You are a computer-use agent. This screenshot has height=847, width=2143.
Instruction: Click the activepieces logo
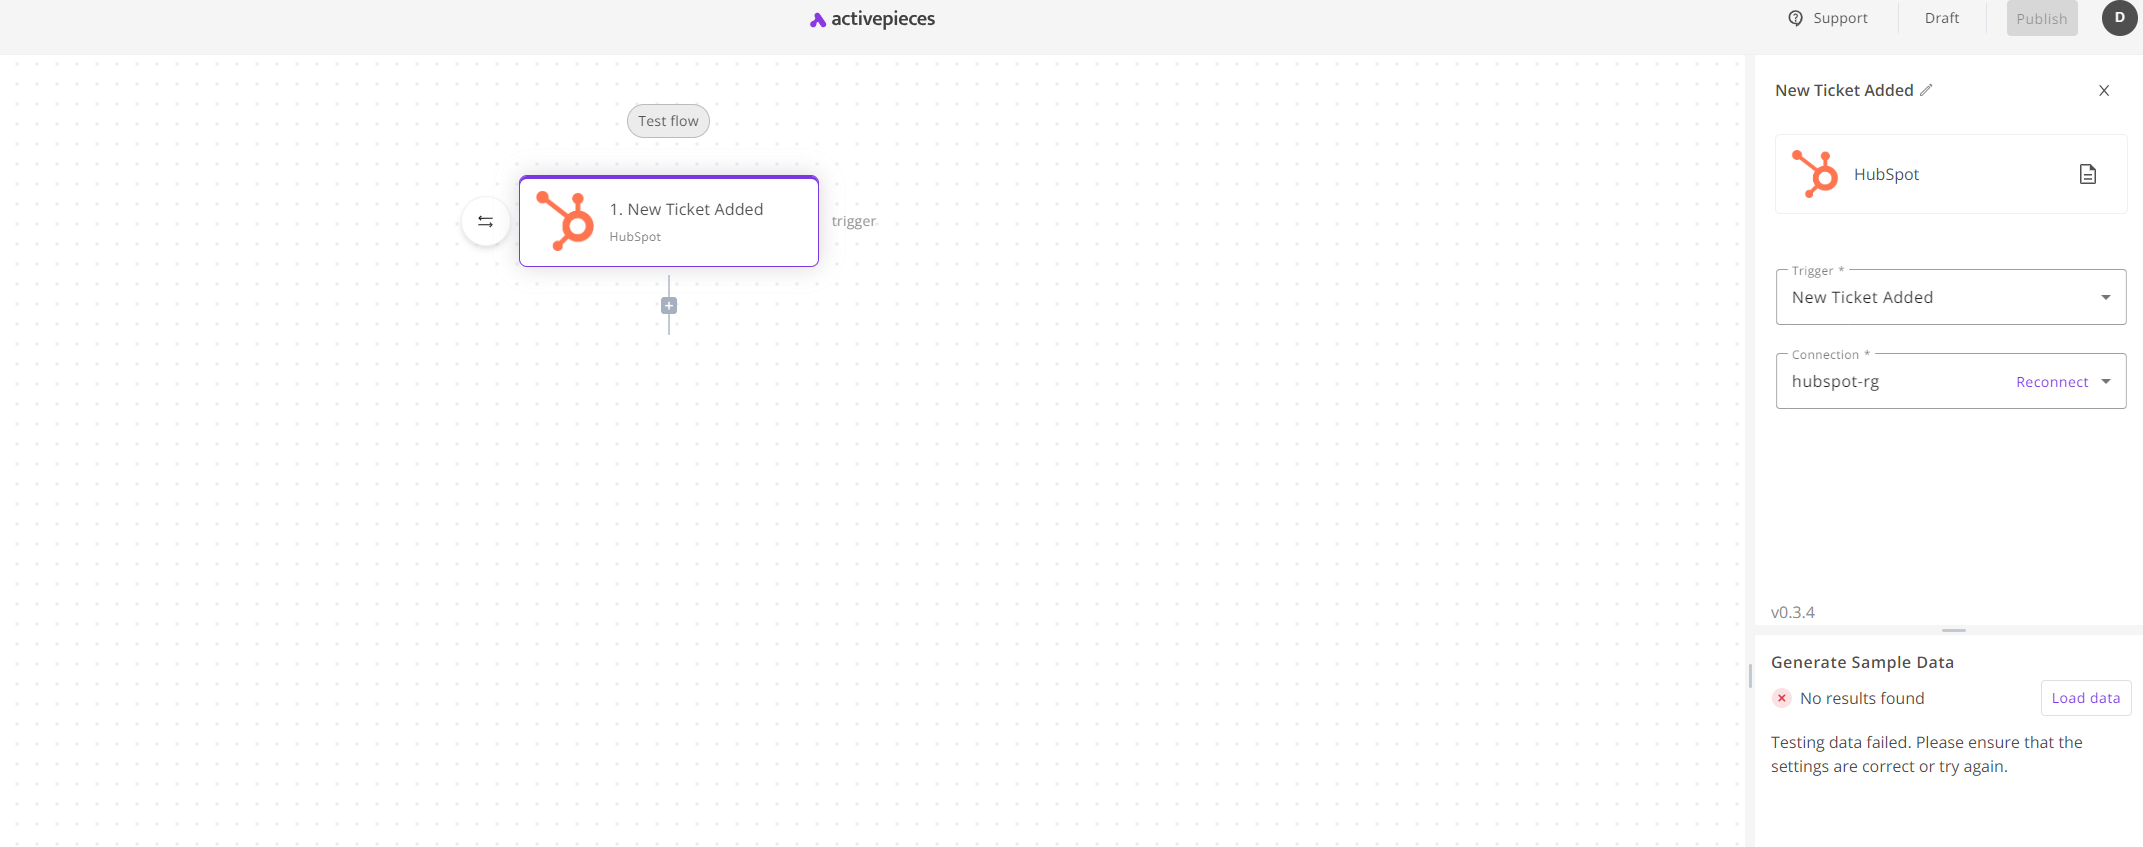point(872,19)
